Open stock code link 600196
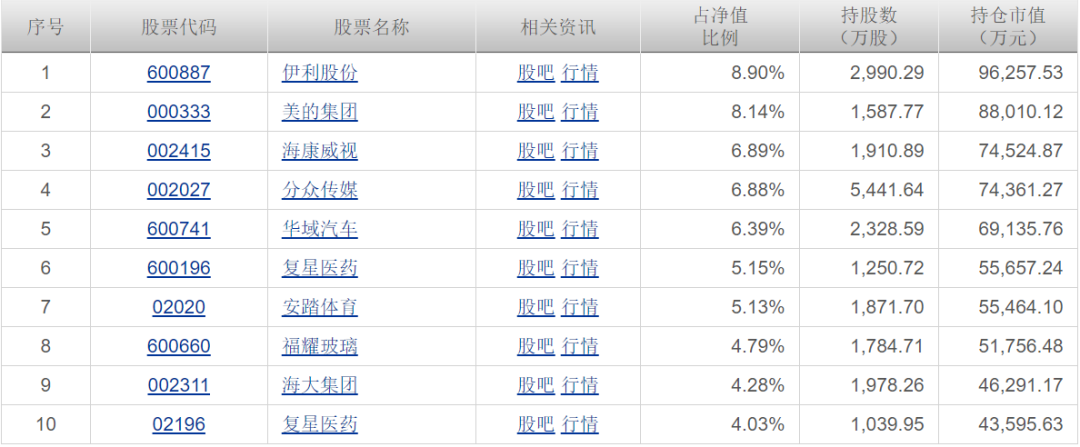The height and width of the screenshot is (447, 1080). point(178,267)
